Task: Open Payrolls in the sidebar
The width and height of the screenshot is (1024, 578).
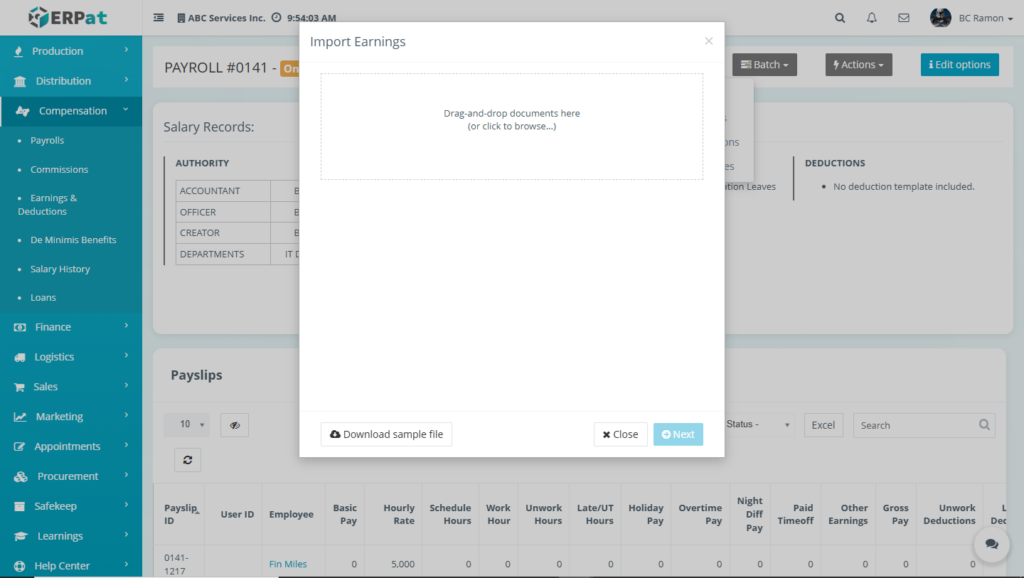Action: tap(47, 140)
